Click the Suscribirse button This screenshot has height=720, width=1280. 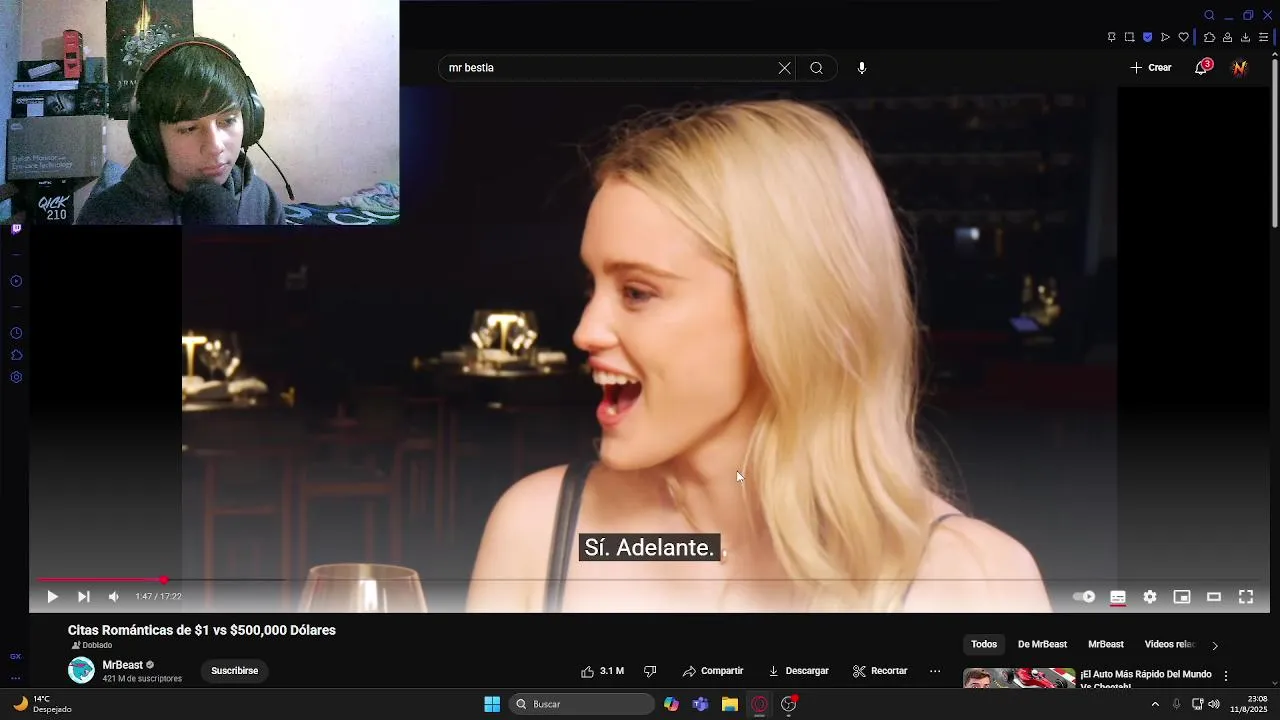[235, 671]
